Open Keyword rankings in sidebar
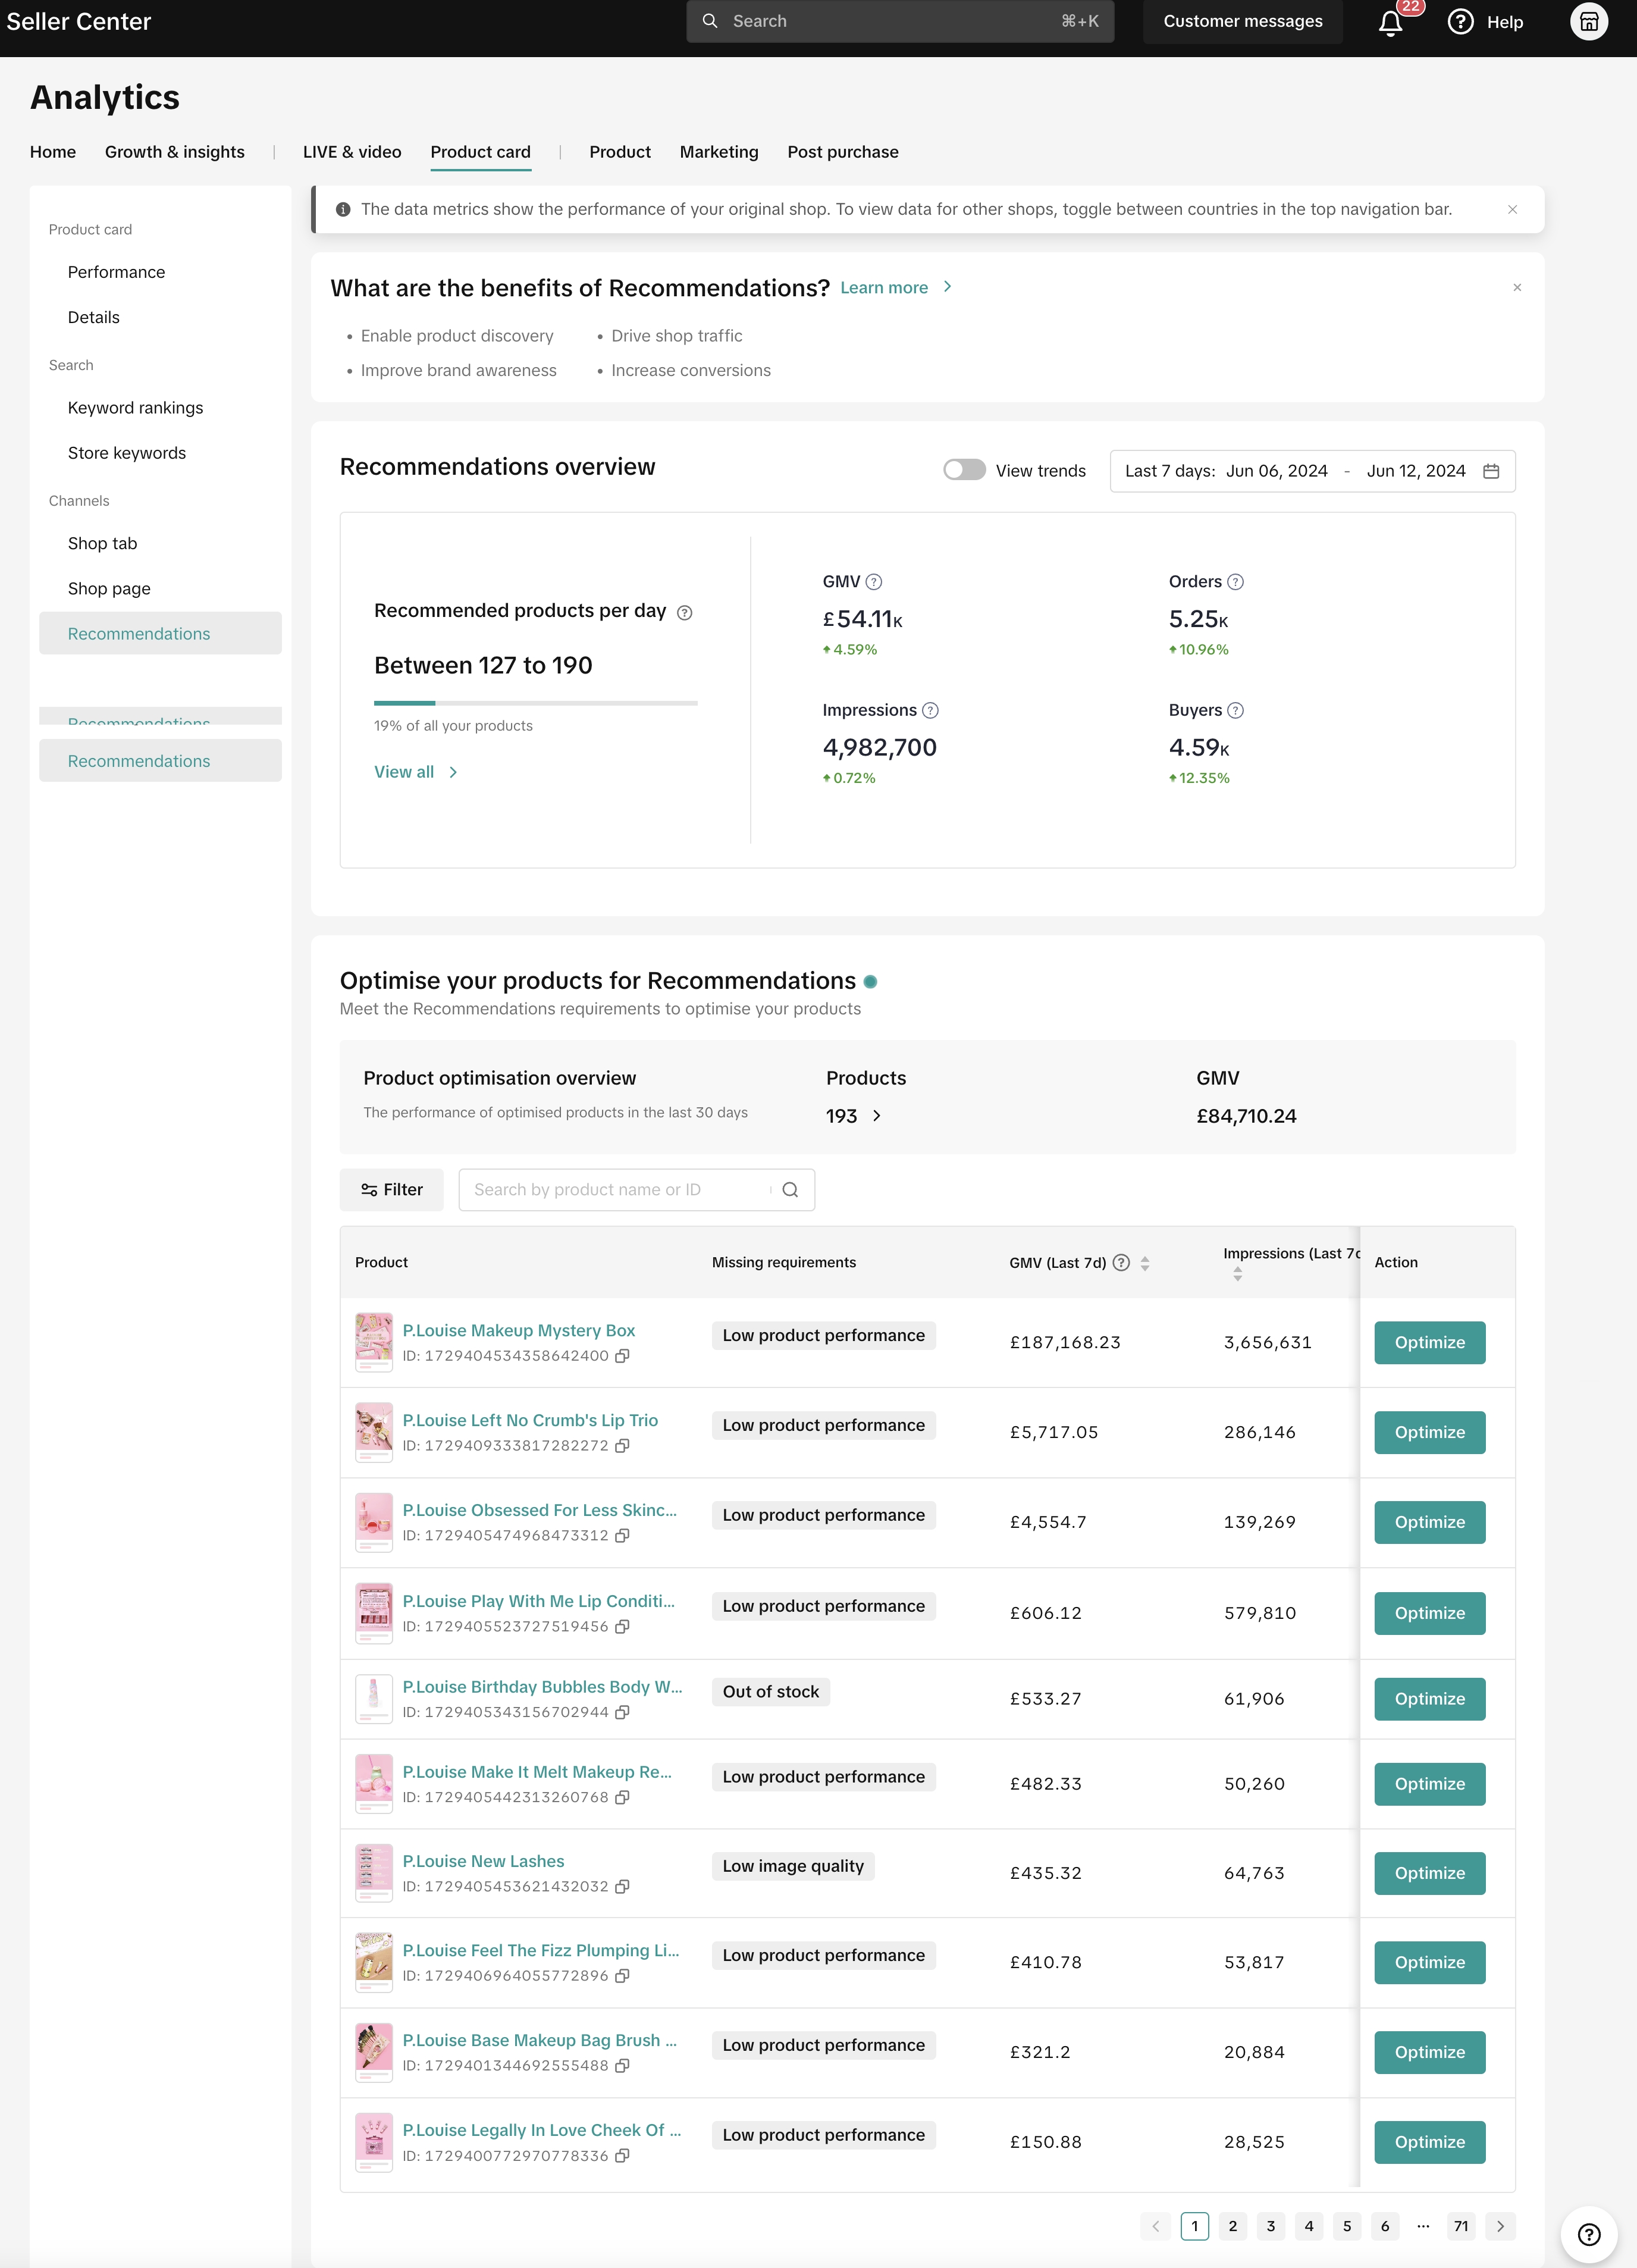 point(135,408)
